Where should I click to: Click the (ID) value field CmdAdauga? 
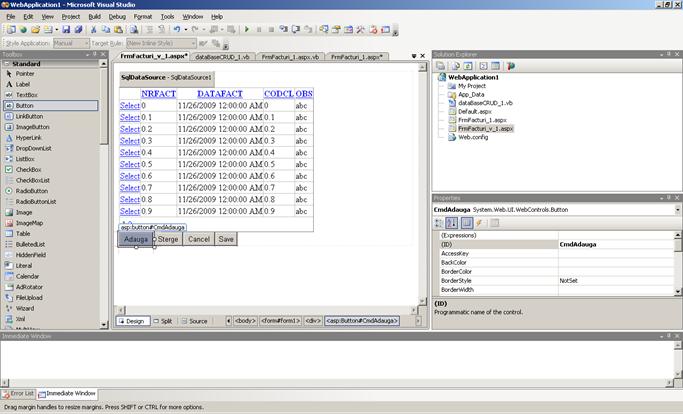tap(615, 244)
